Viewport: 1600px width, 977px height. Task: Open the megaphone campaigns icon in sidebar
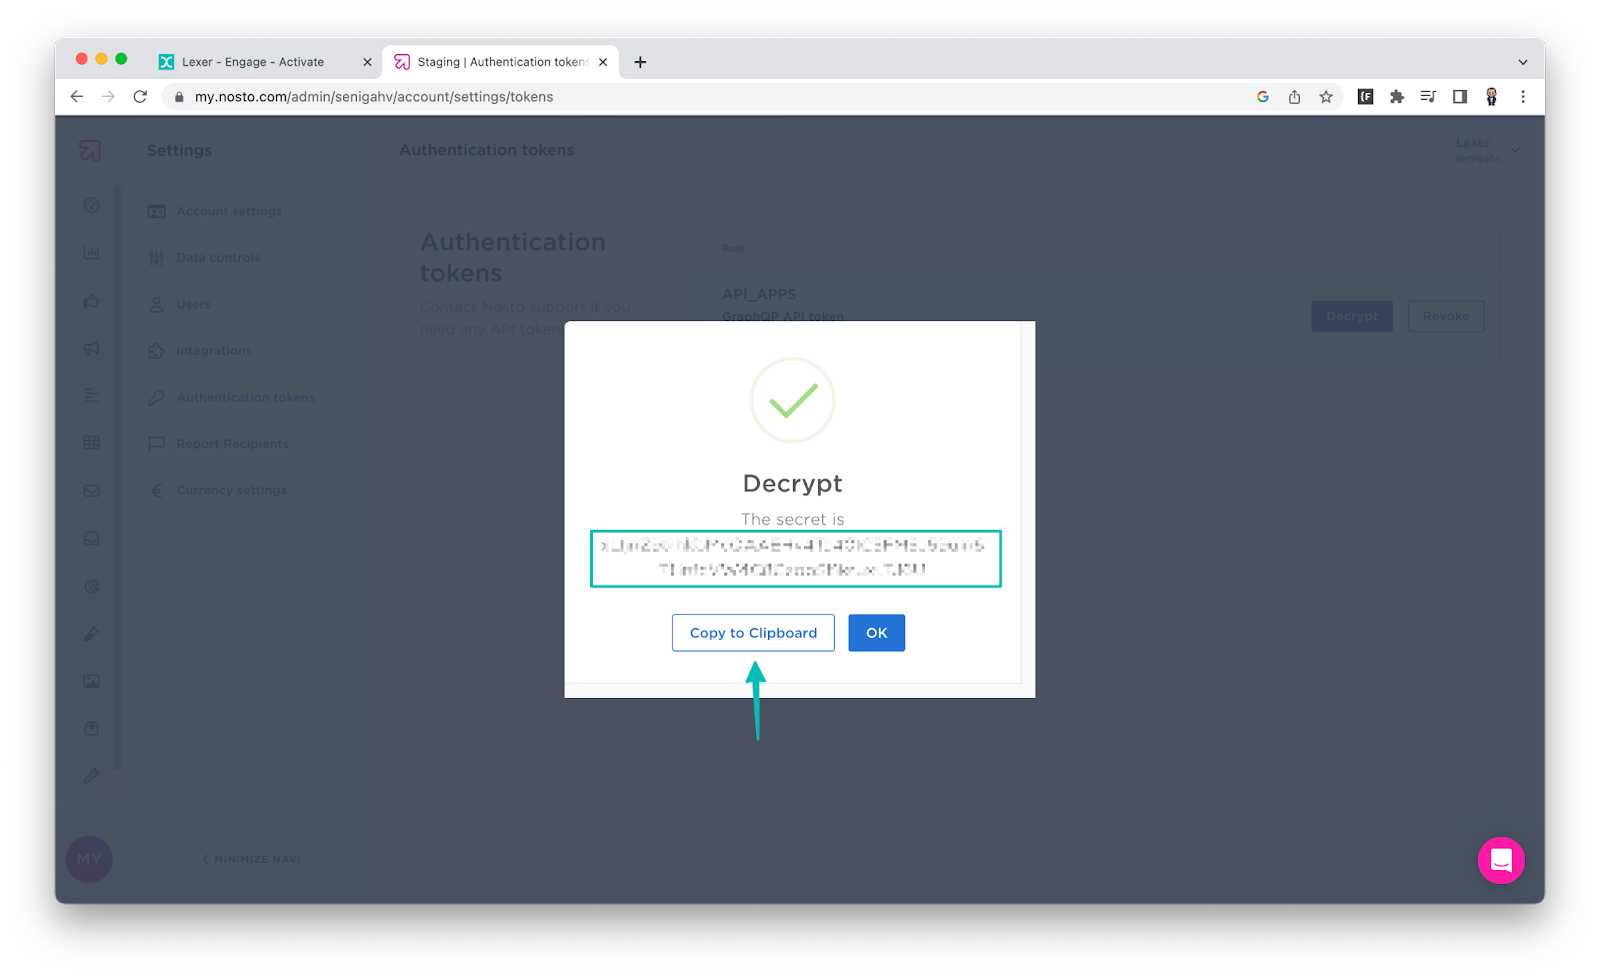(91, 348)
